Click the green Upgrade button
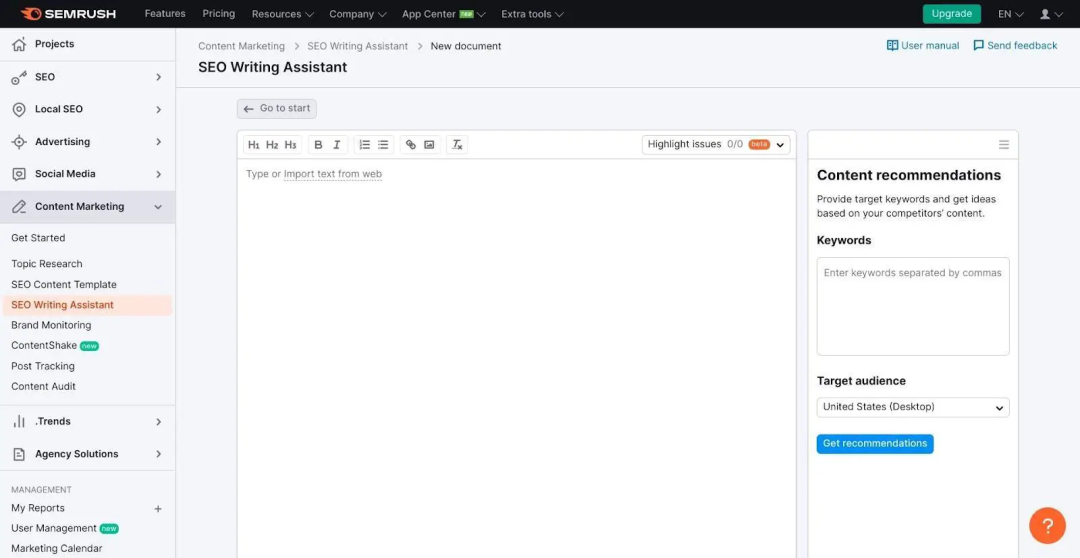The image size is (1080, 558). (952, 14)
